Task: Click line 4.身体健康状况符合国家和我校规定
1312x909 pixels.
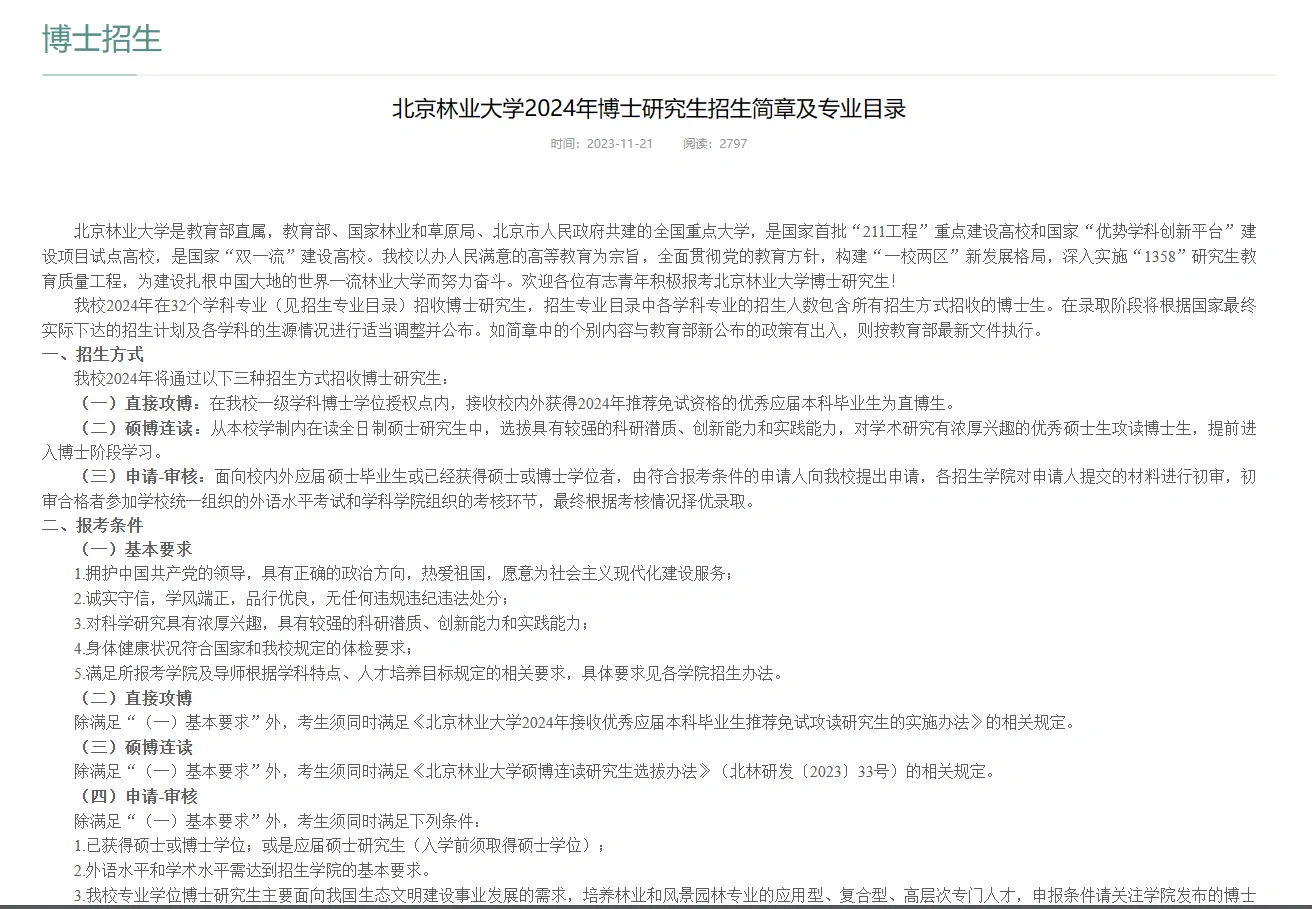Action: coord(244,648)
